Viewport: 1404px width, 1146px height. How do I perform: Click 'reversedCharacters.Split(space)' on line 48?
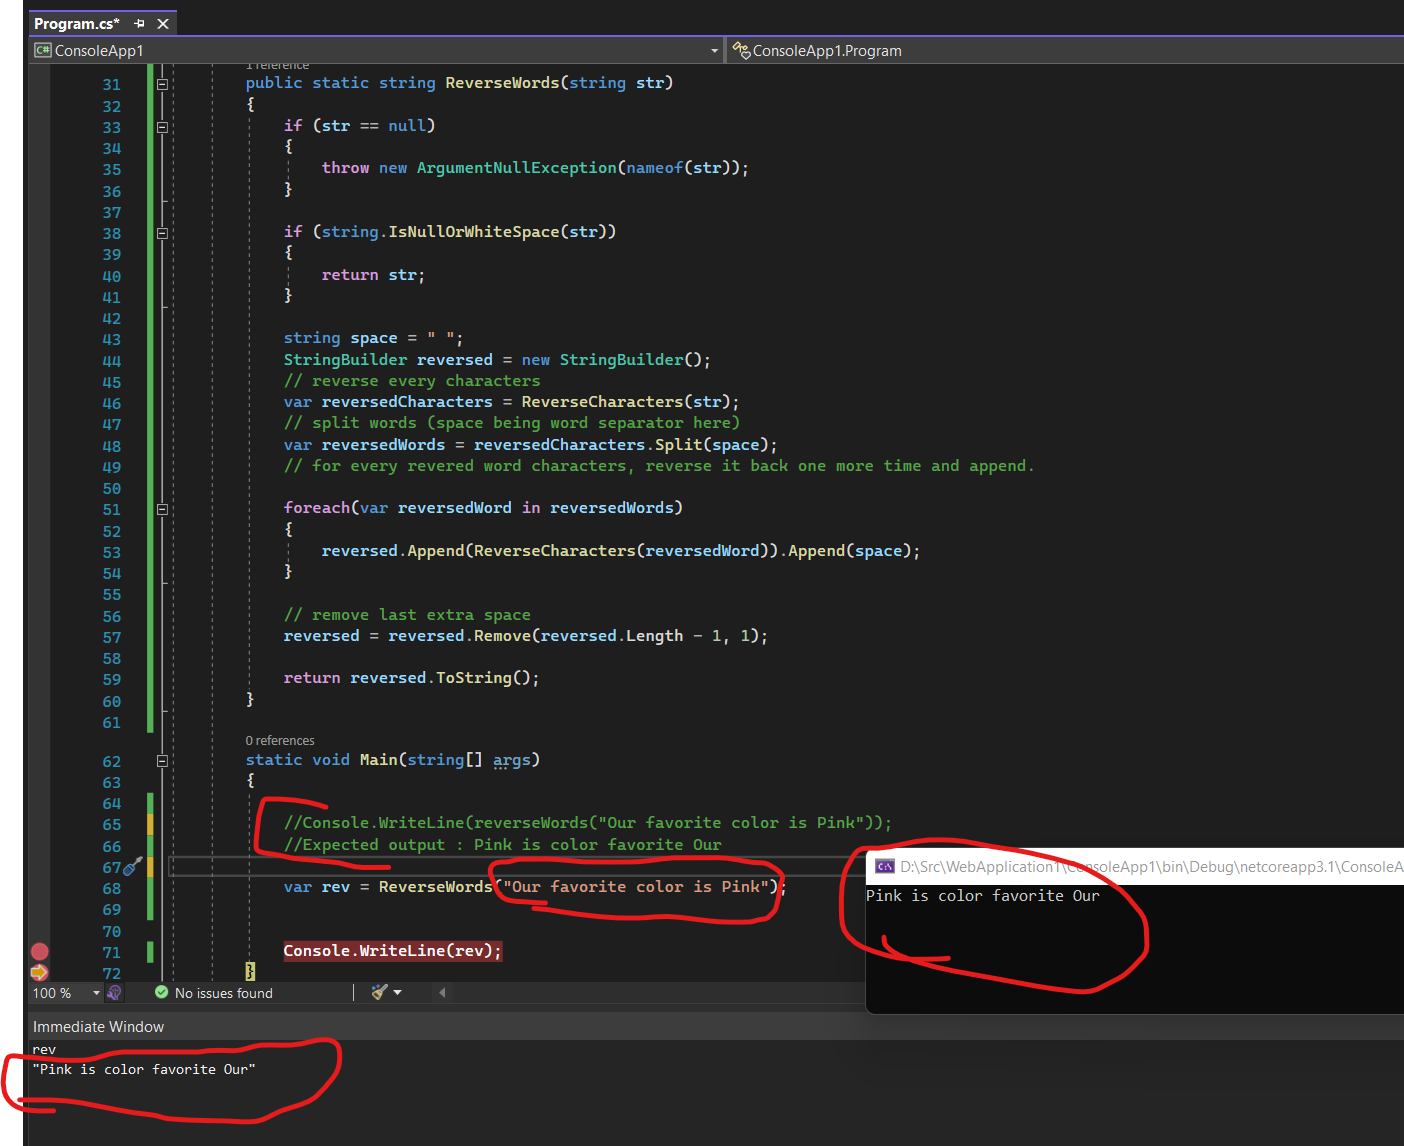(621, 445)
